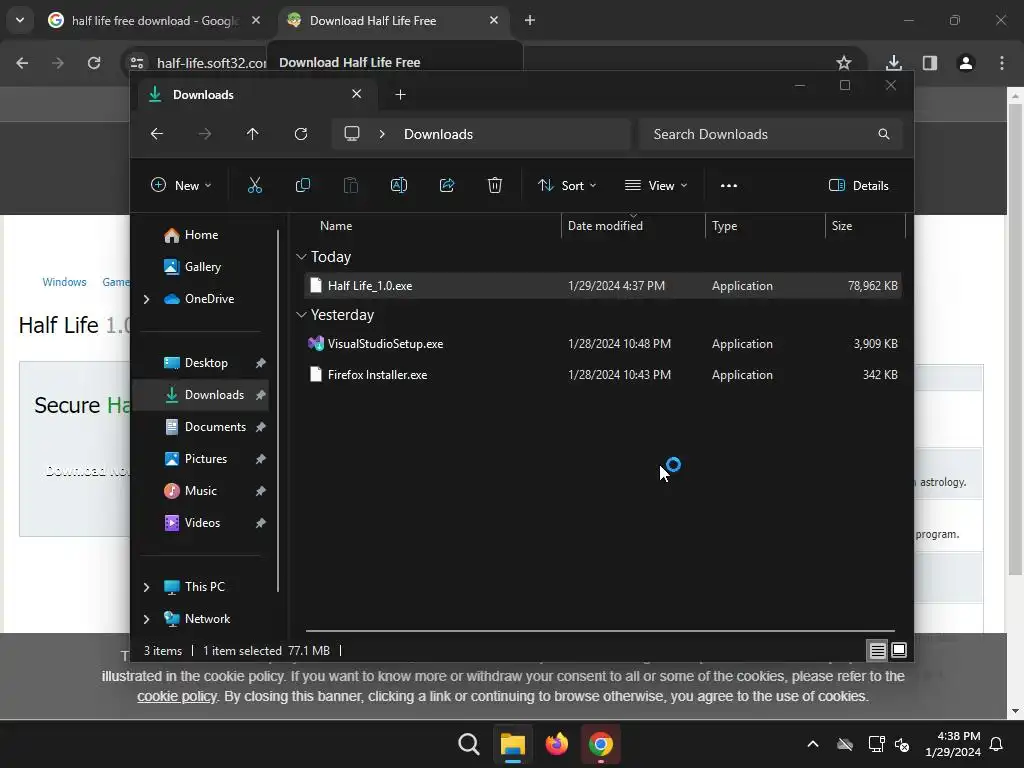Toggle Chrome side panel
This screenshot has width=1024, height=768.
pyautogui.click(x=930, y=63)
